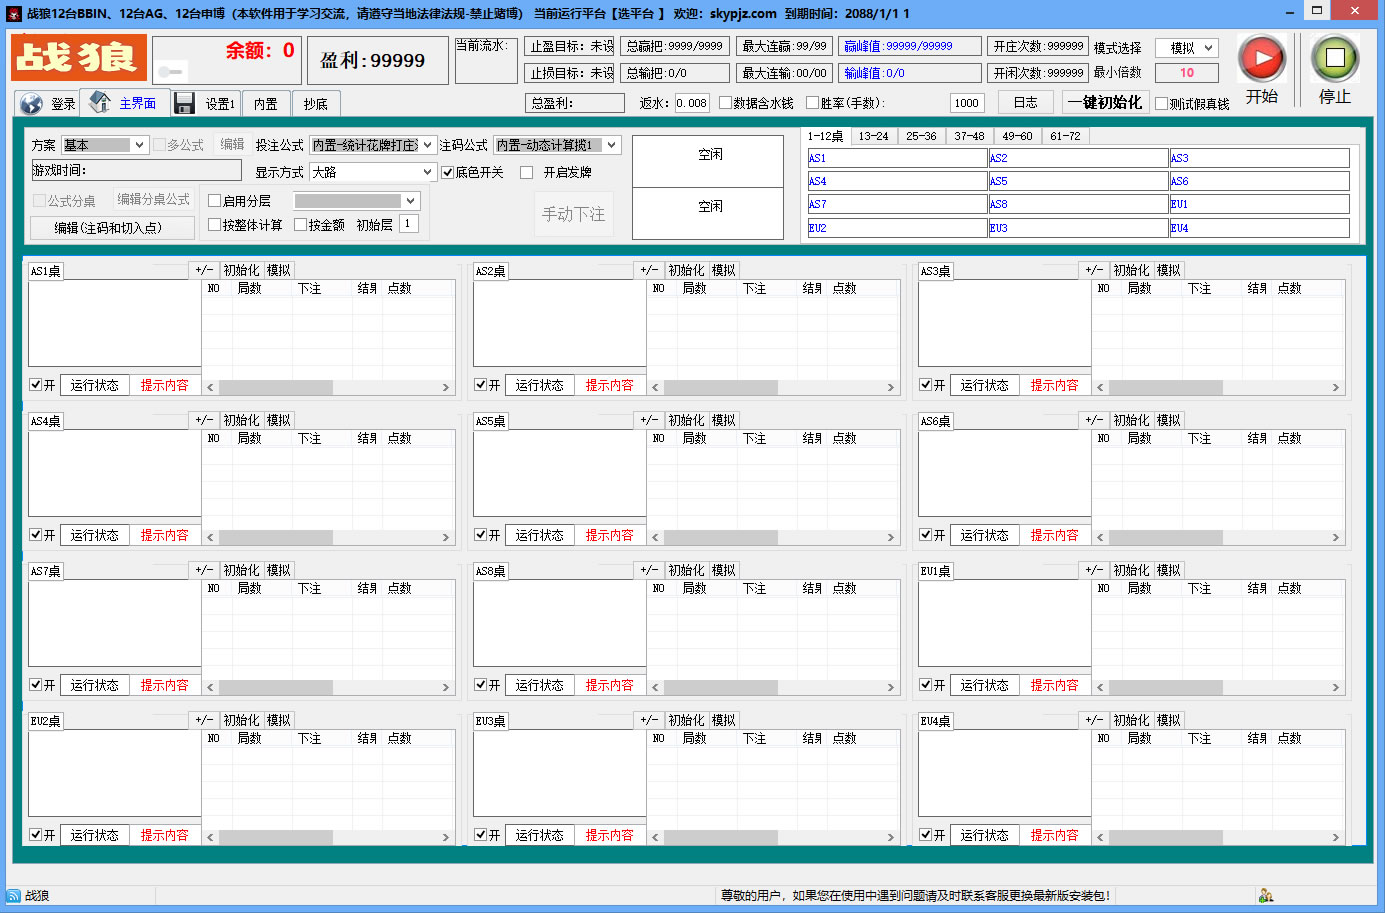Check the 测试假真钱 option
This screenshot has width=1385, height=913.
click(1161, 104)
